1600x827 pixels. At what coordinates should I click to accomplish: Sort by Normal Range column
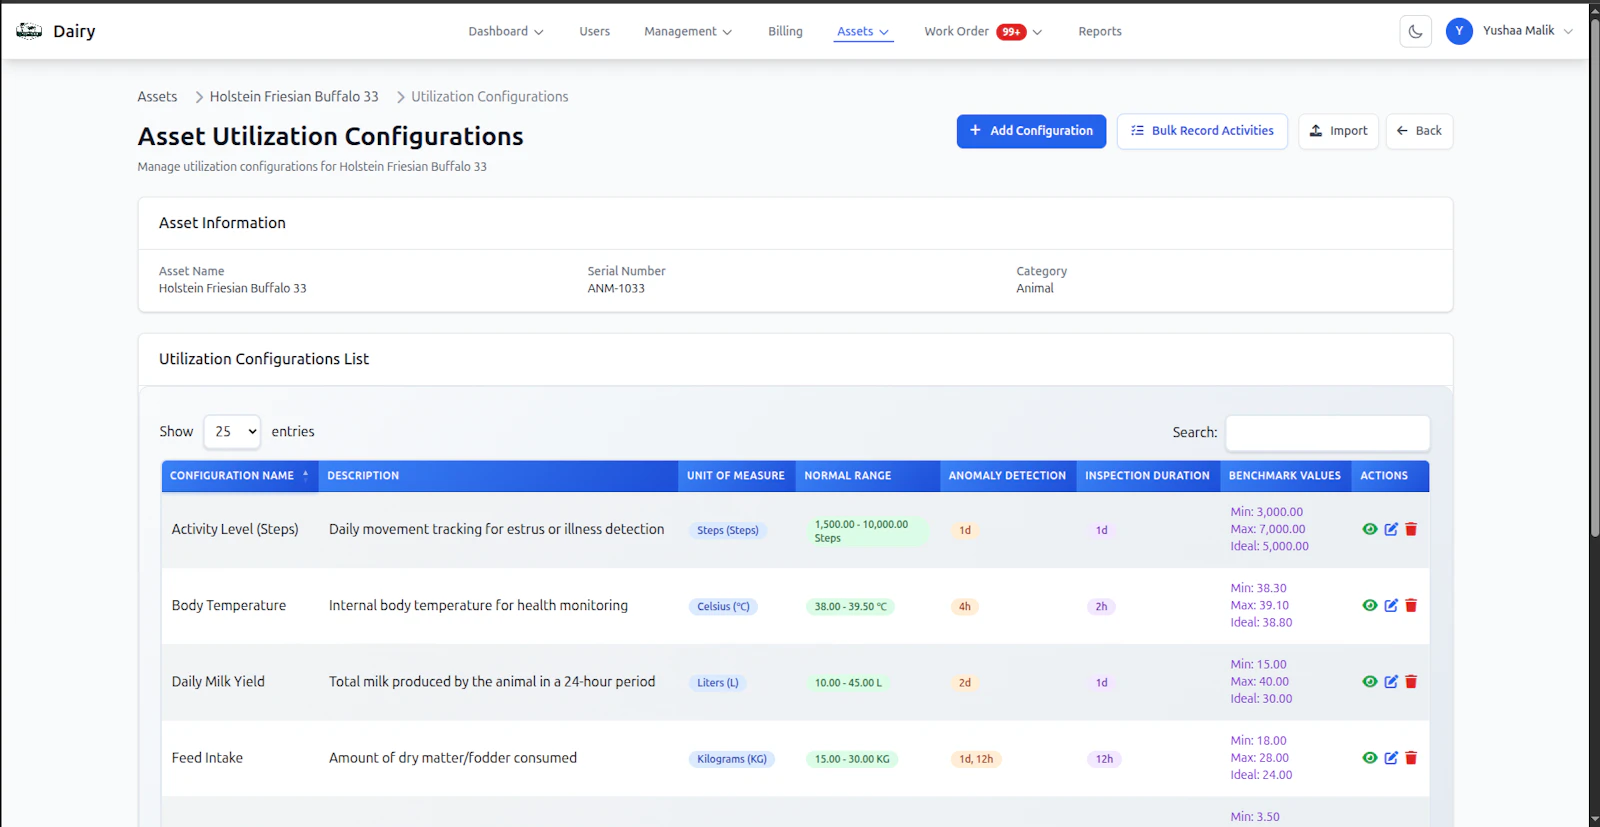click(x=868, y=476)
